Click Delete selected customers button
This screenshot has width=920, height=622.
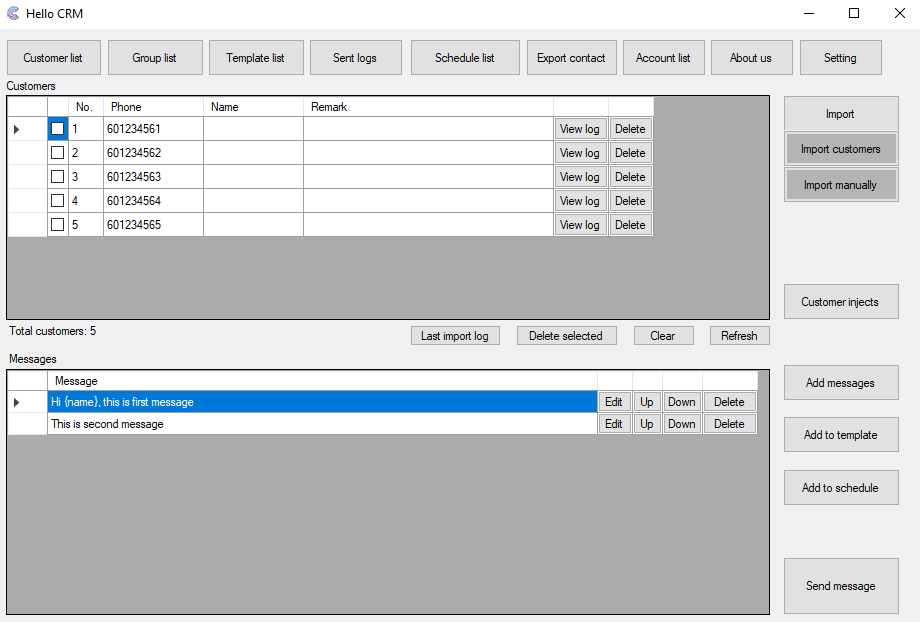(x=565, y=336)
